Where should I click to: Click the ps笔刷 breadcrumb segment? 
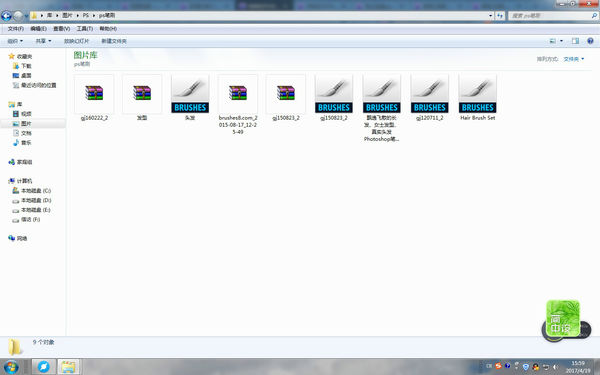[x=107, y=15]
